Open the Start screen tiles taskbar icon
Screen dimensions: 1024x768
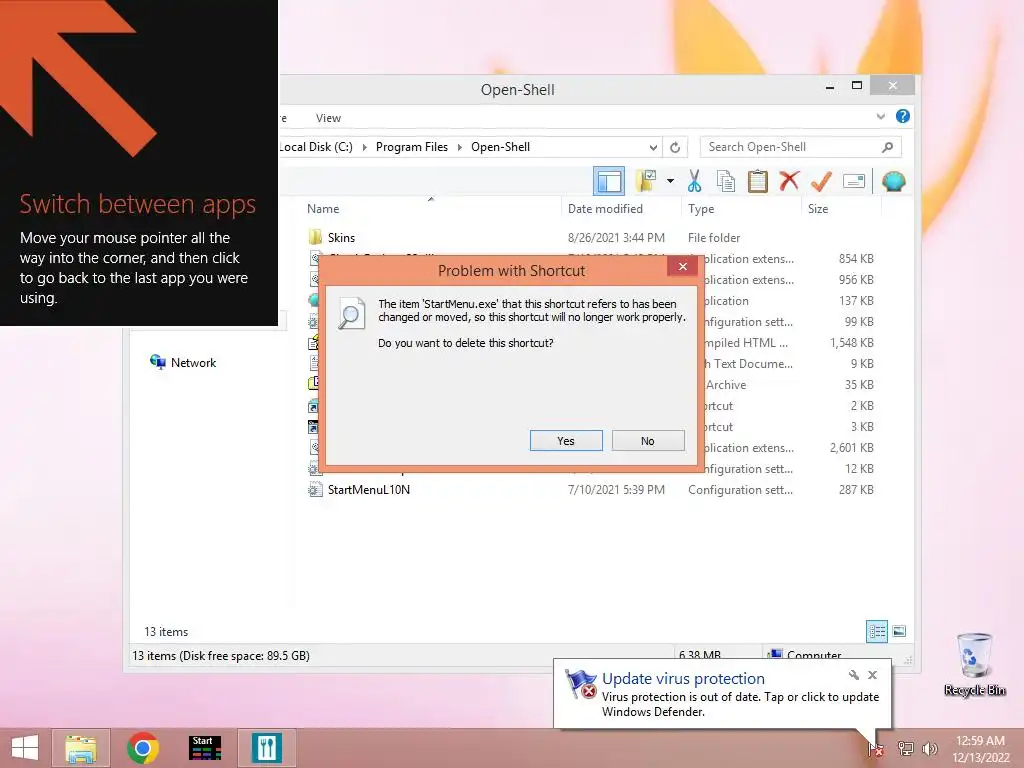pyautogui.click(x=204, y=748)
